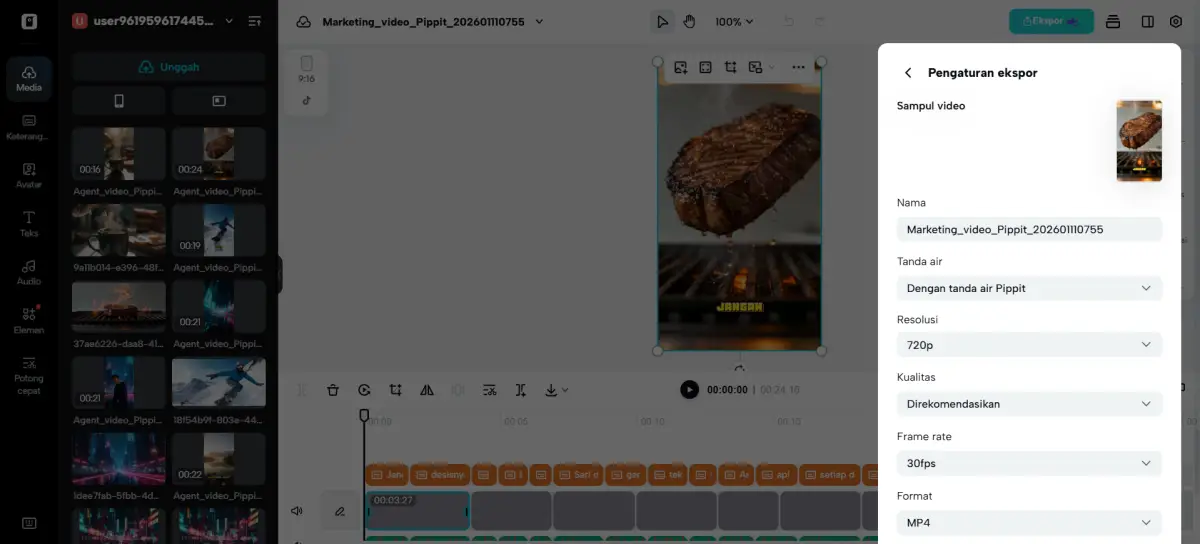The image size is (1200, 544).
Task: Open the Resolusi 720p dropdown
Action: [x=1029, y=345]
